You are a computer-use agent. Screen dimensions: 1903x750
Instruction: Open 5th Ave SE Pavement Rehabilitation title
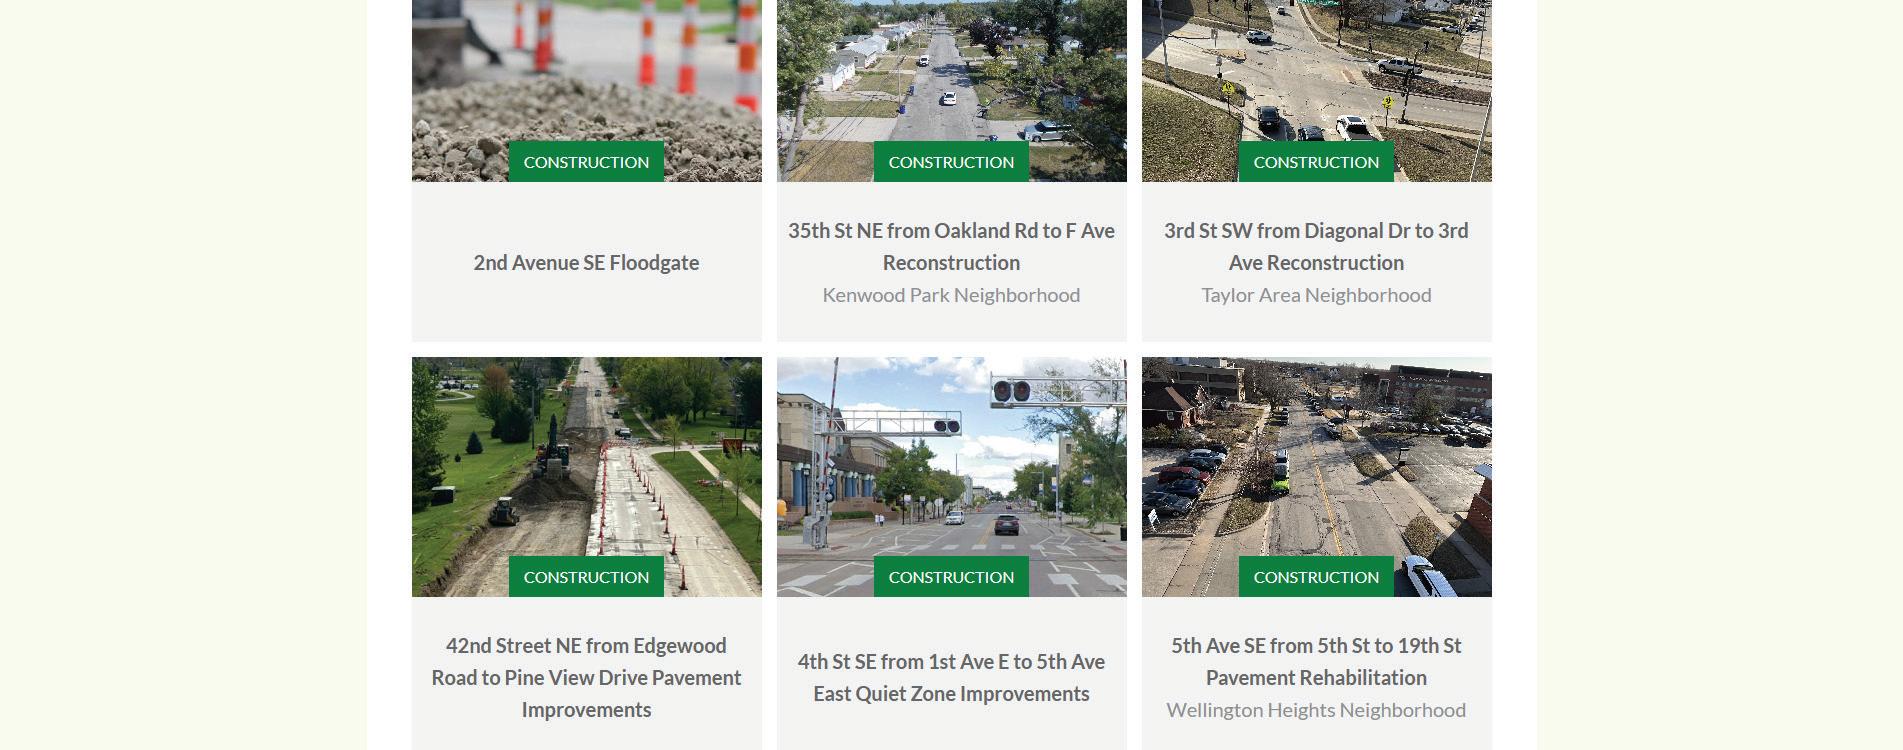1316,662
